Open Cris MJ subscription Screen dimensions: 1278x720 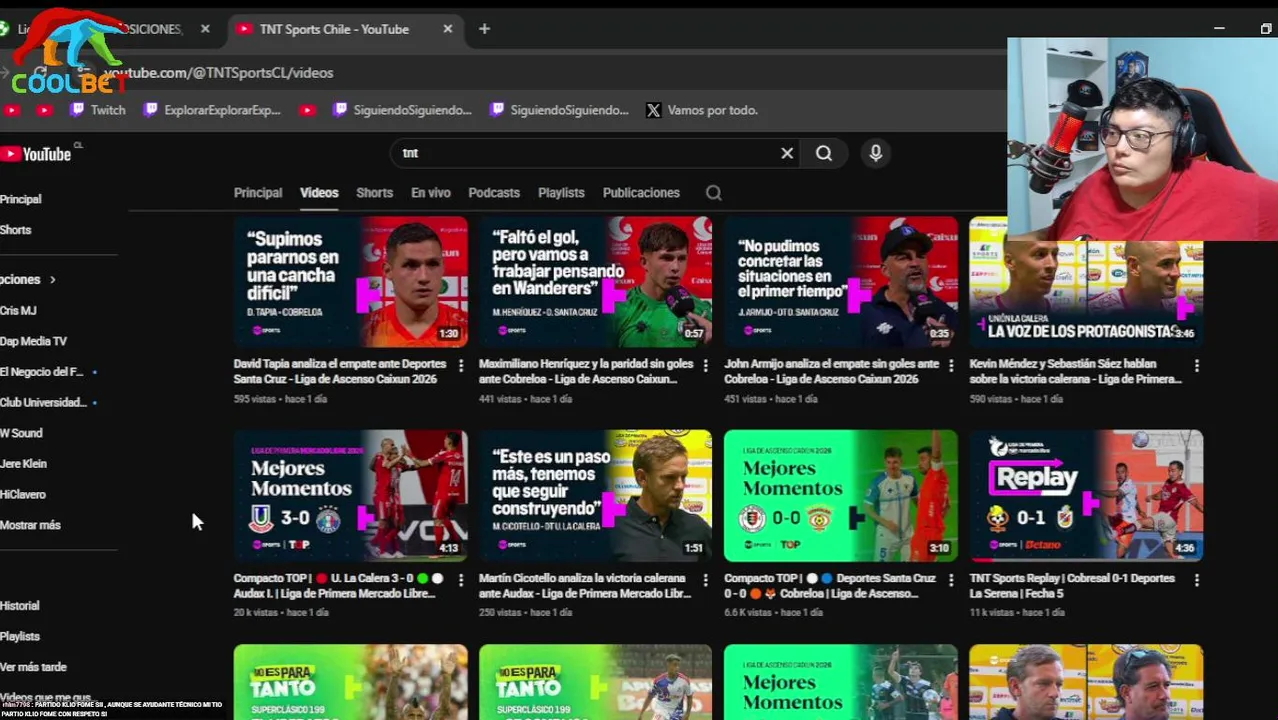point(18,311)
